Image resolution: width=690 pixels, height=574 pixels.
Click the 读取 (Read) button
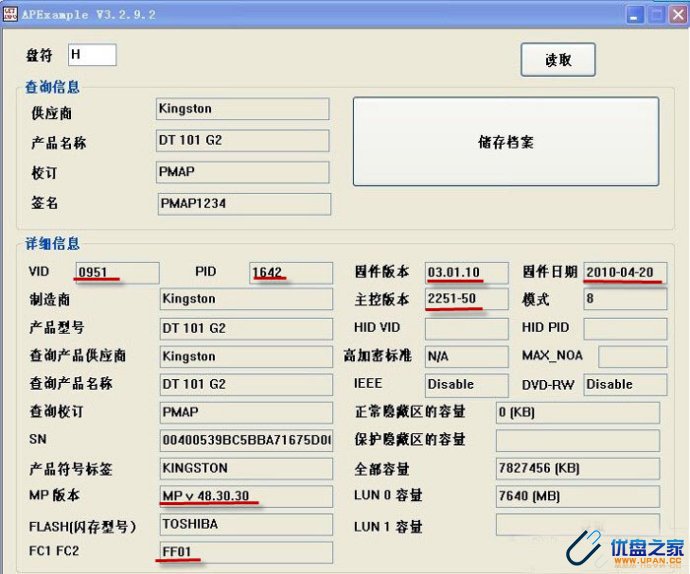pos(558,59)
